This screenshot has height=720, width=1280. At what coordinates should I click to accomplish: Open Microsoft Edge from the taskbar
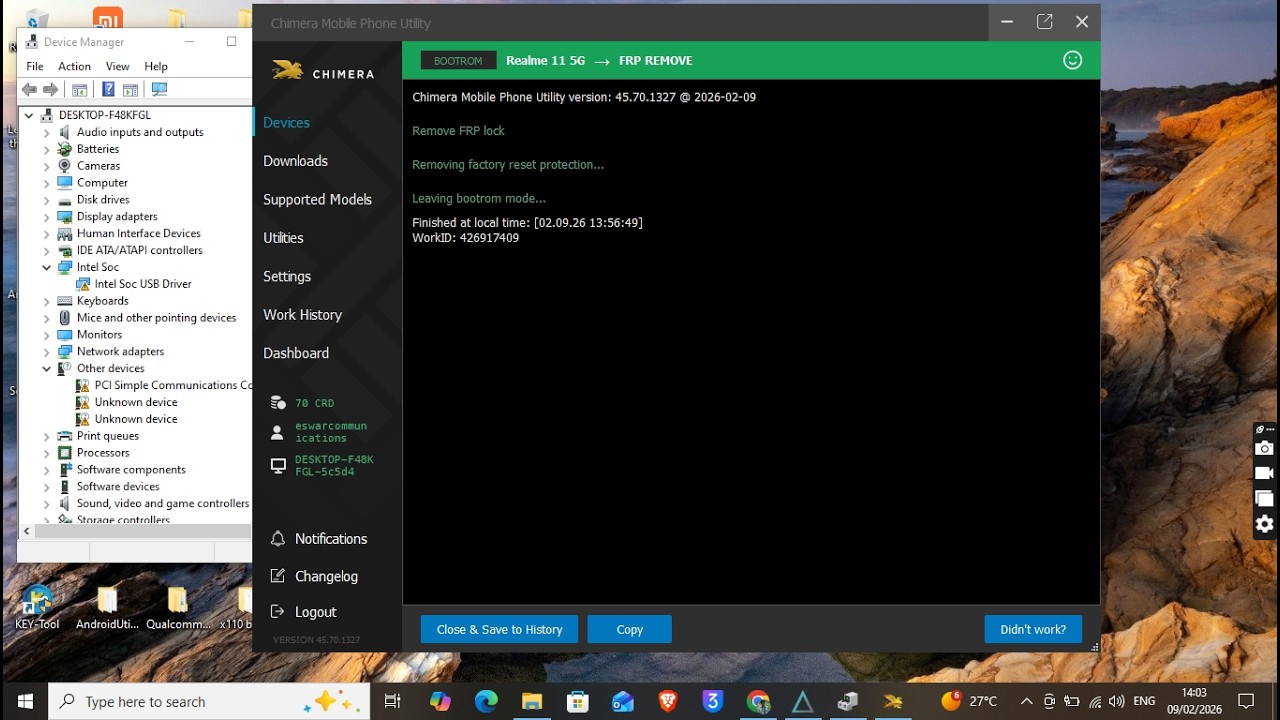coord(486,701)
